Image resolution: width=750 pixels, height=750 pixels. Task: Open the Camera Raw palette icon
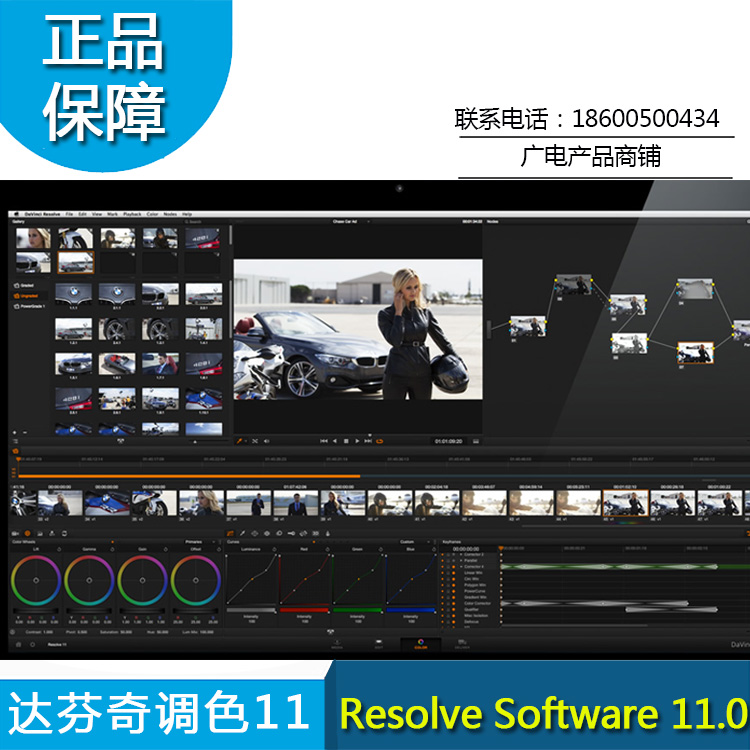tap(15, 533)
